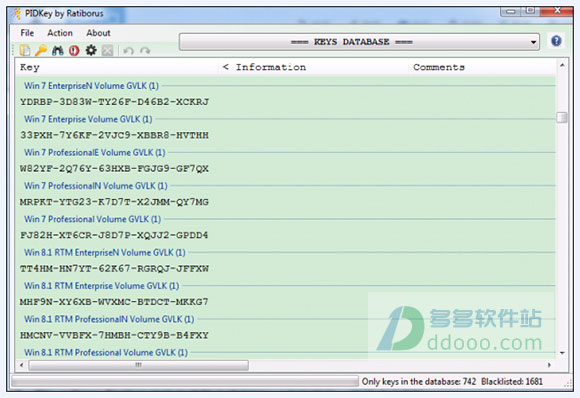Open settings with the gear icon

(91, 50)
